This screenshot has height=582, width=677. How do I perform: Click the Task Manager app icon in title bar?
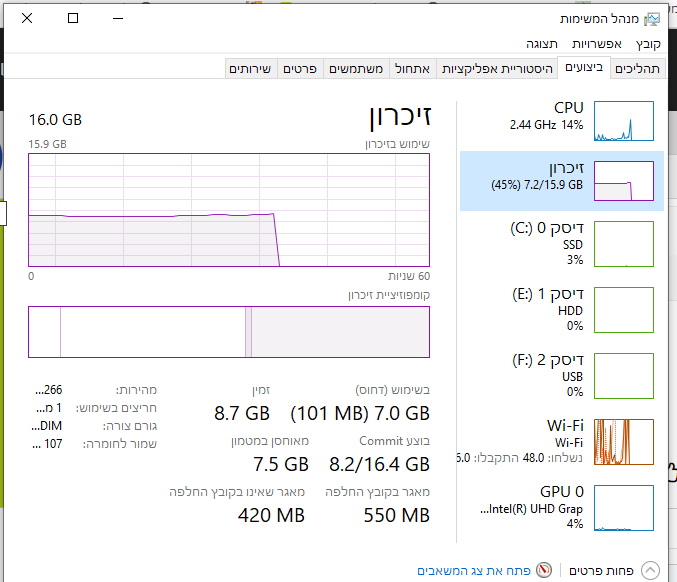654,18
